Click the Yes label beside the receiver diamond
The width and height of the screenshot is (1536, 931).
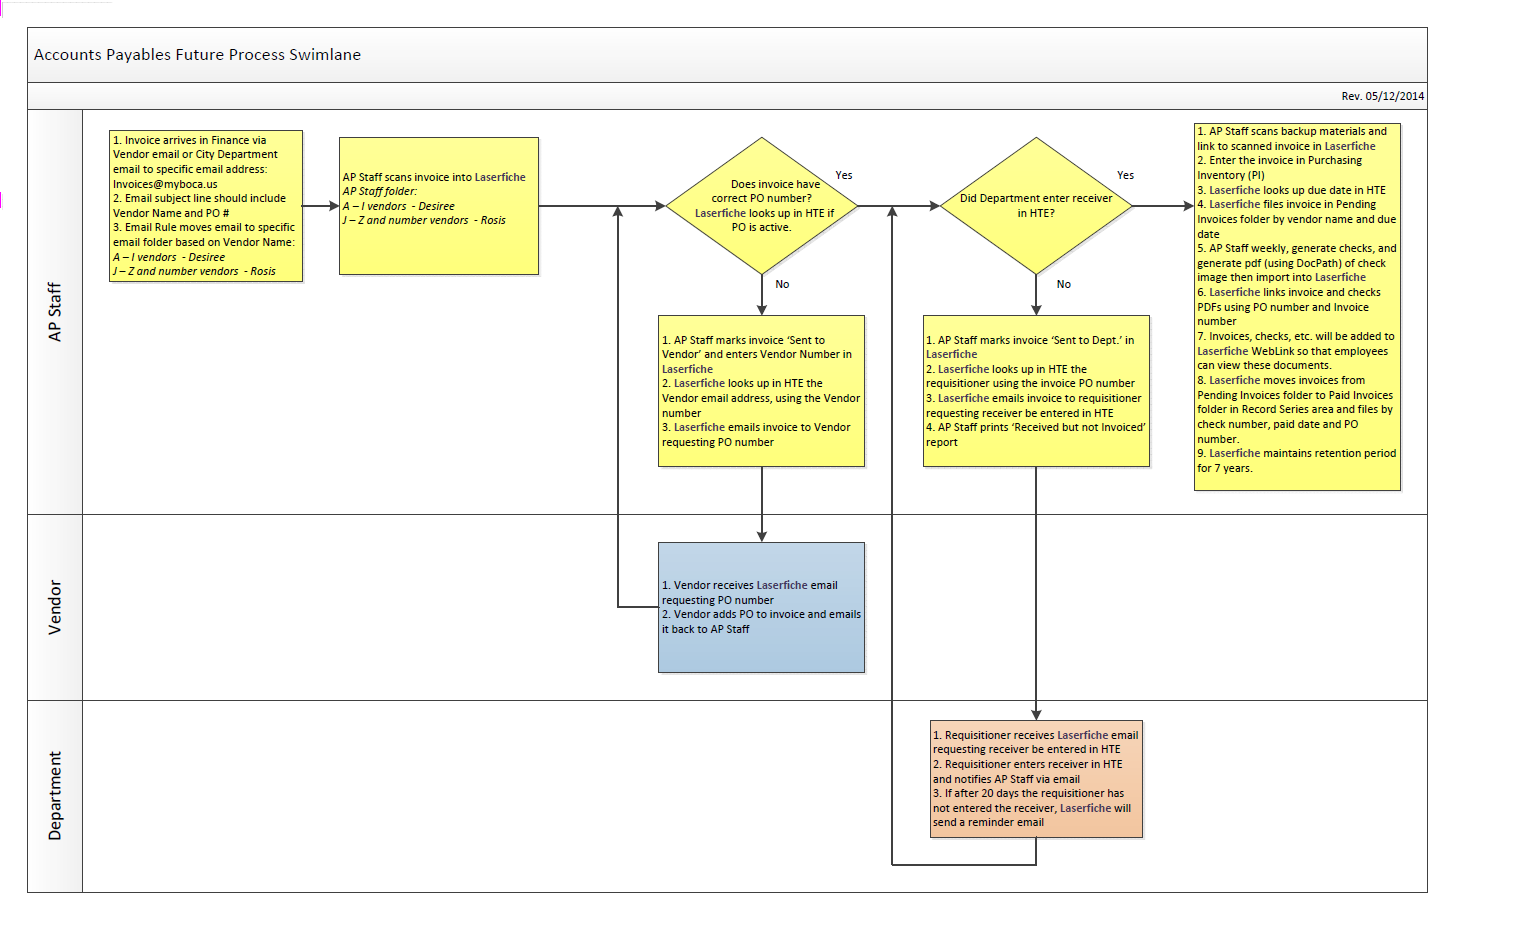[1125, 175]
